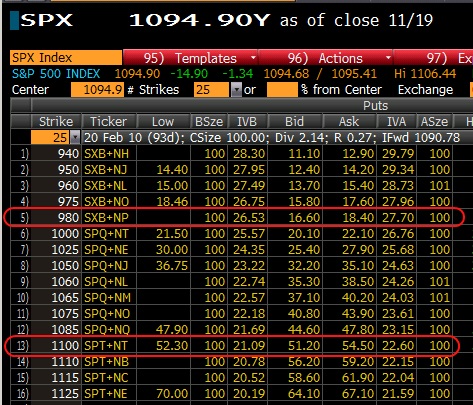Viewport: 473px width, 405px height.
Task: Open the 96) Actions menu
Action: pos(326,58)
